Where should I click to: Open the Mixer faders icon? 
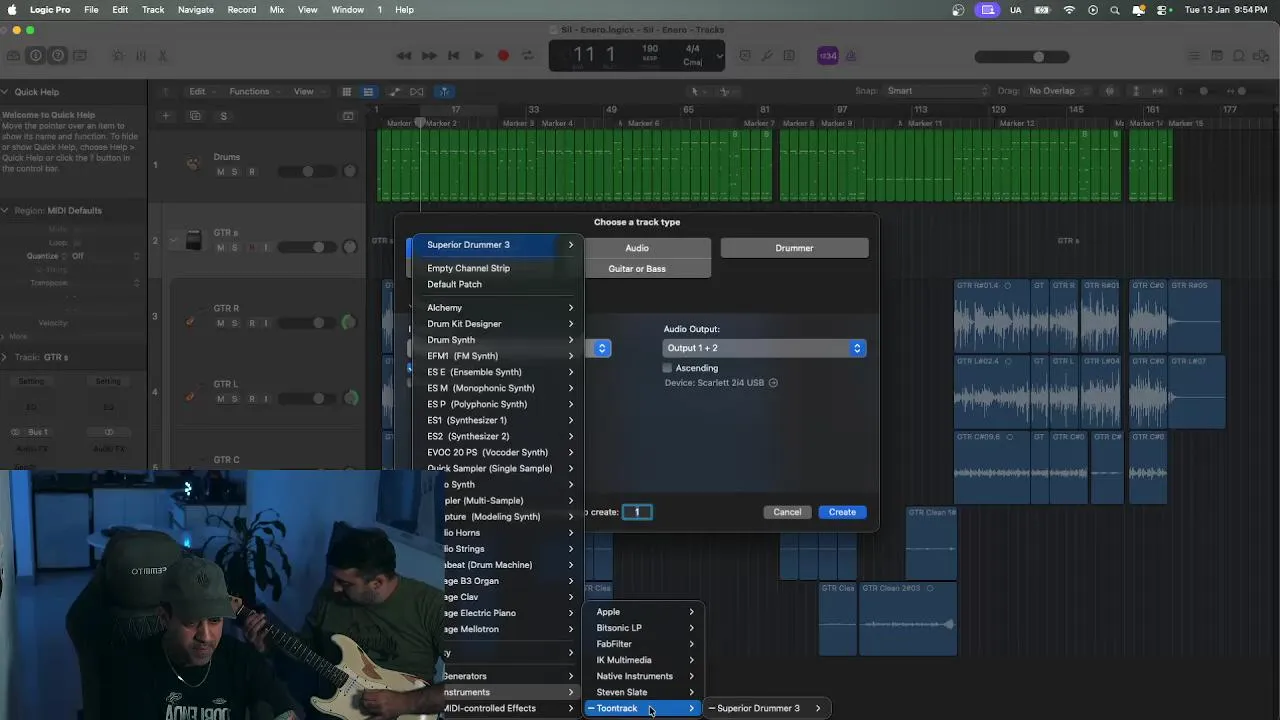click(x=140, y=56)
